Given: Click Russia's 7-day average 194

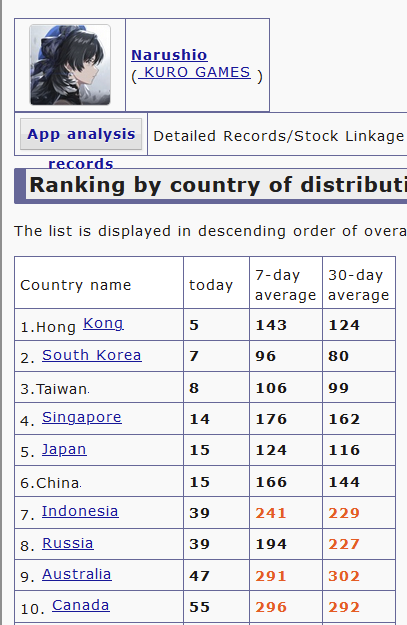Looking at the screenshot, I should (271, 544).
